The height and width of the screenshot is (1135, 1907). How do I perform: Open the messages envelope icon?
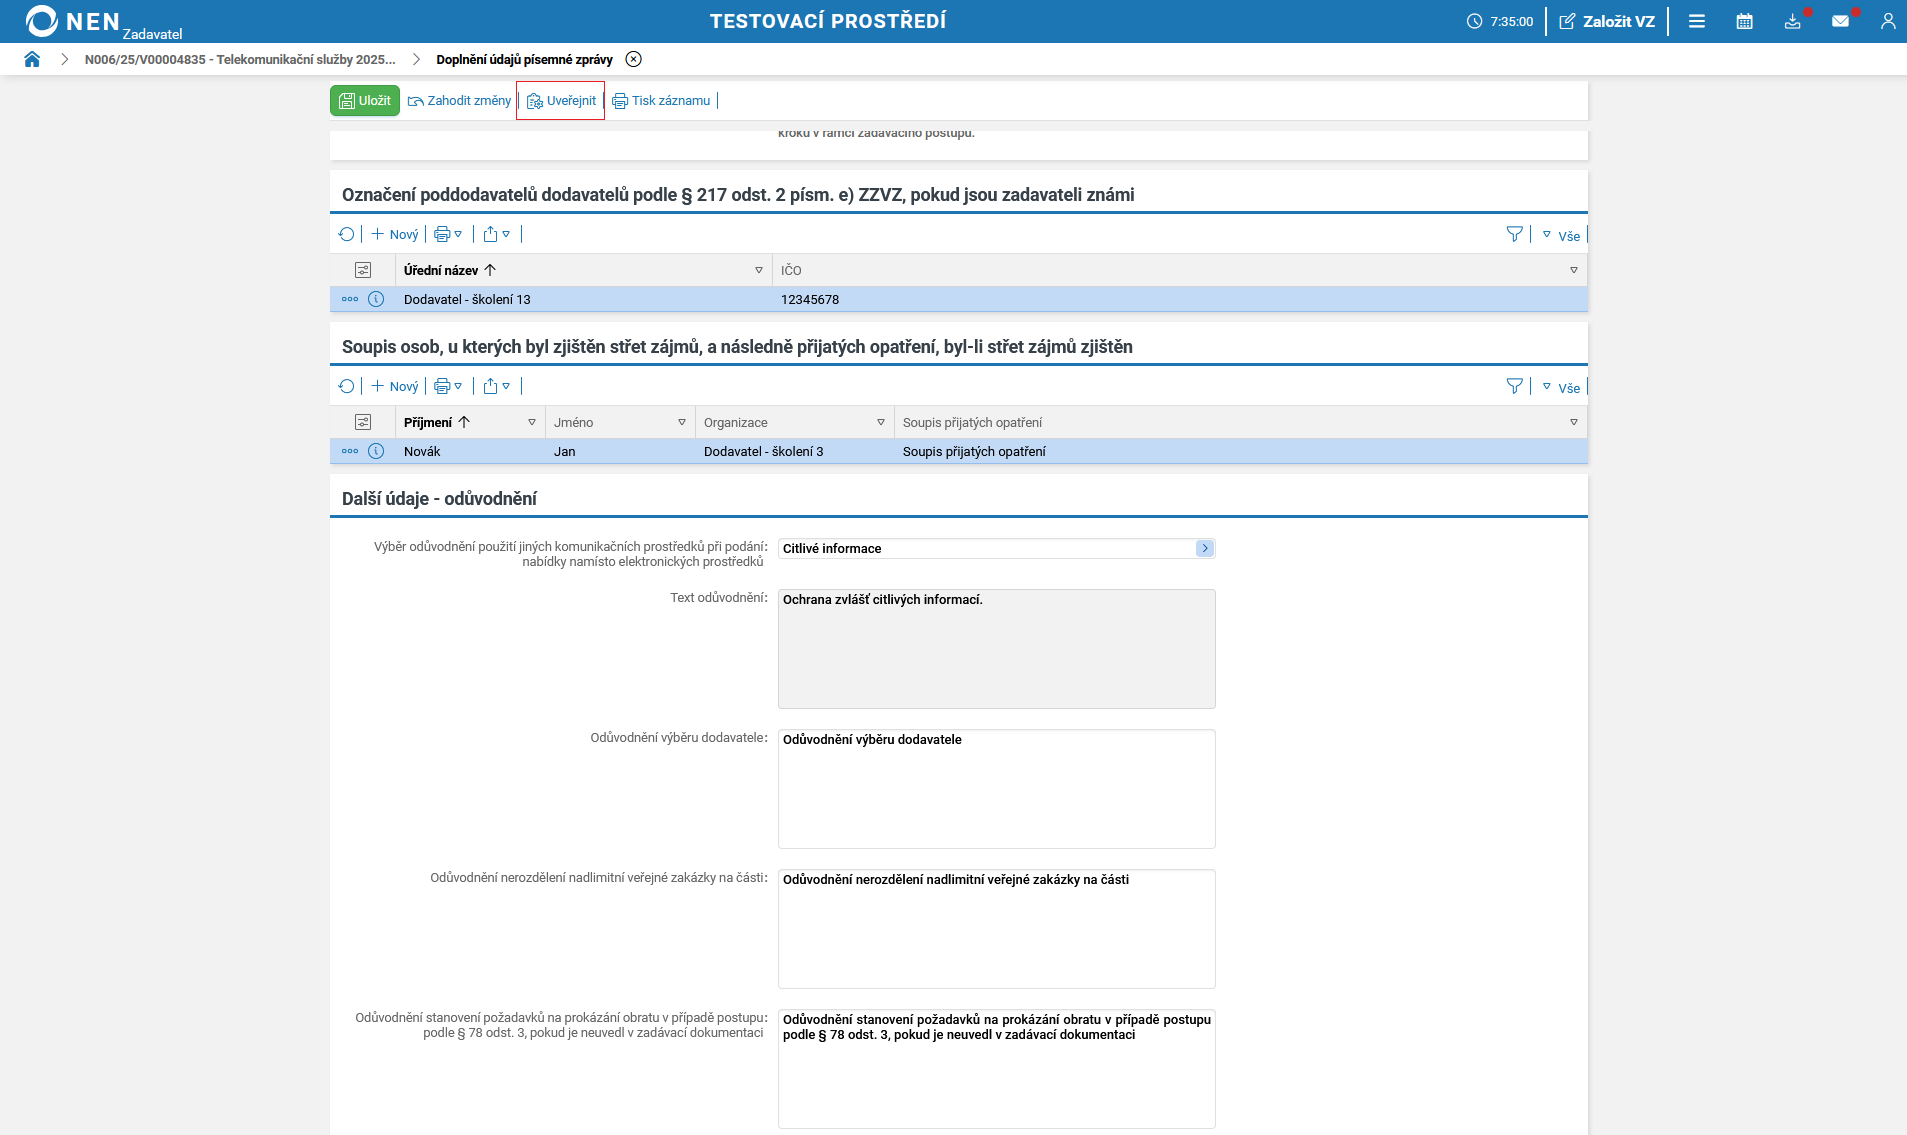pos(1841,21)
